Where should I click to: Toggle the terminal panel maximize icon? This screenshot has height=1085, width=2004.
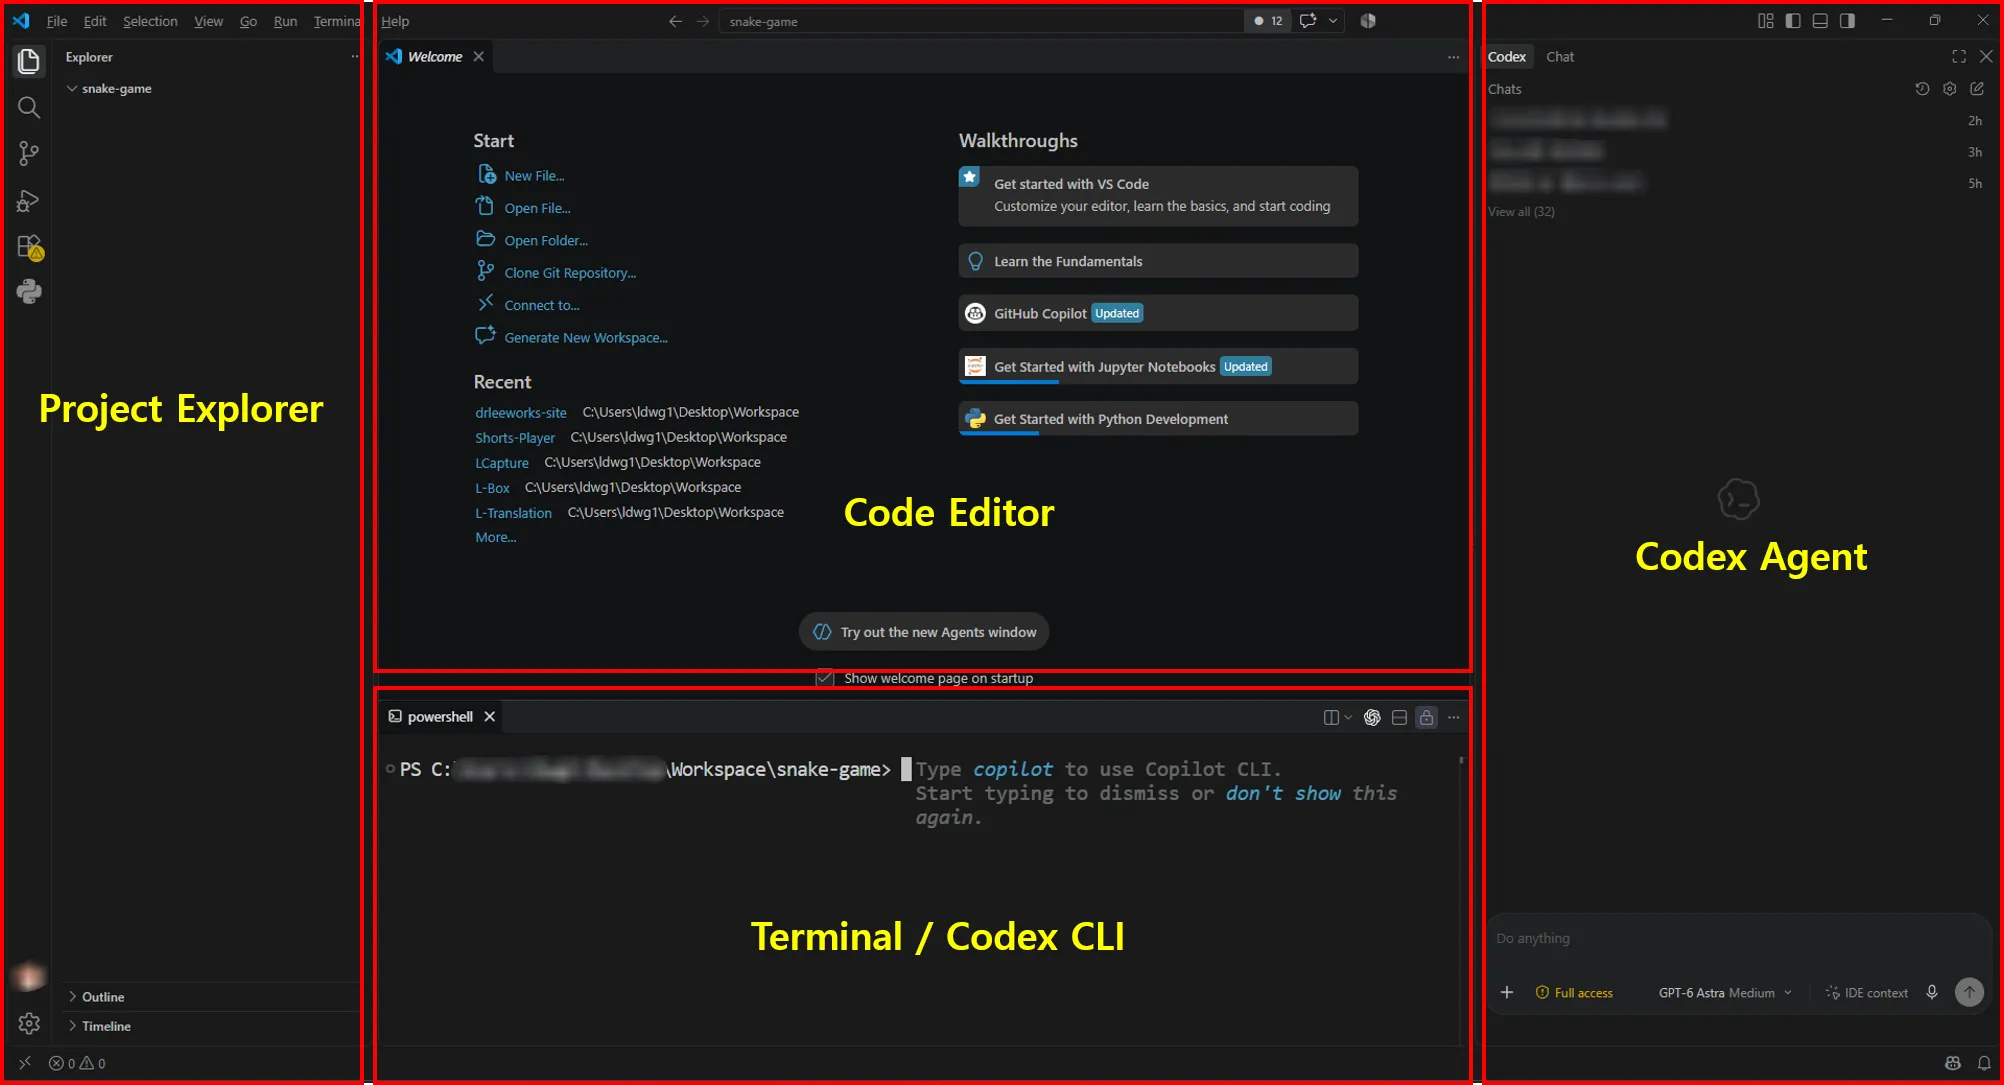coord(1399,717)
